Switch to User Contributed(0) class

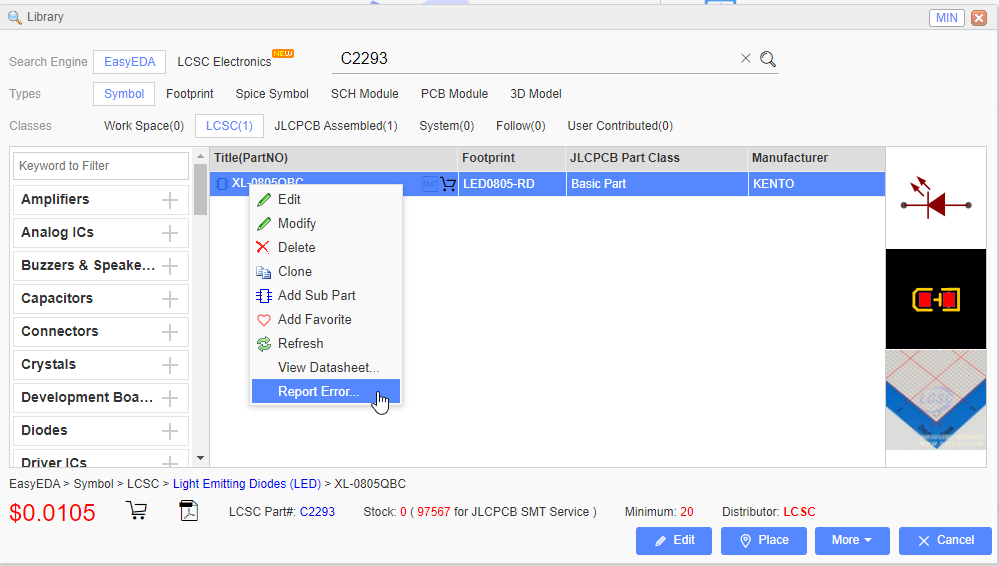point(620,126)
